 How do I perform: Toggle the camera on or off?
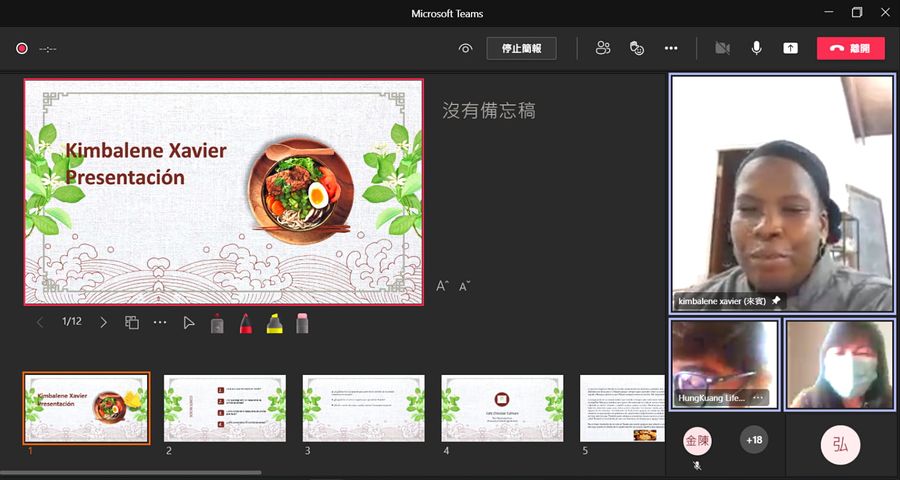point(722,48)
